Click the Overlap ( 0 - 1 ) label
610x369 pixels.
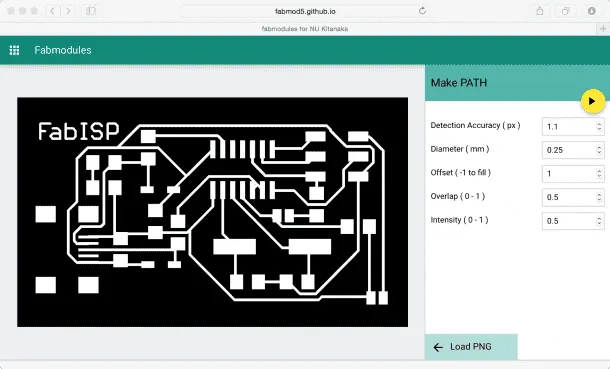tap(458, 196)
